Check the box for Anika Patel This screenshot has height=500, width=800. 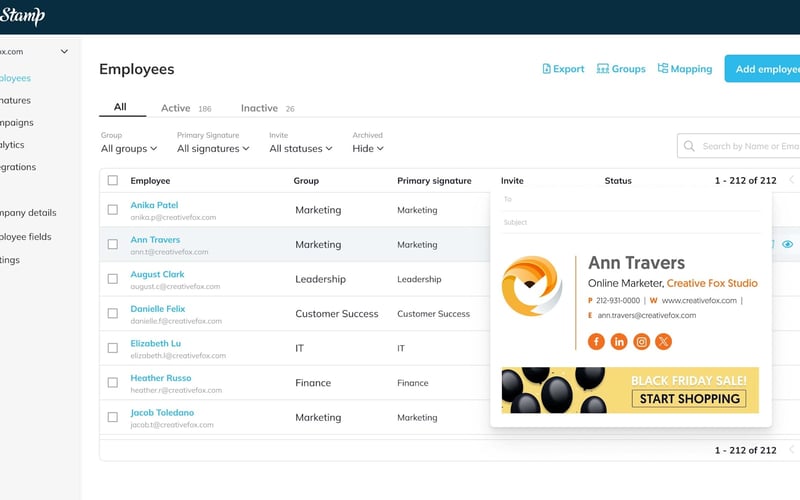tap(113, 210)
